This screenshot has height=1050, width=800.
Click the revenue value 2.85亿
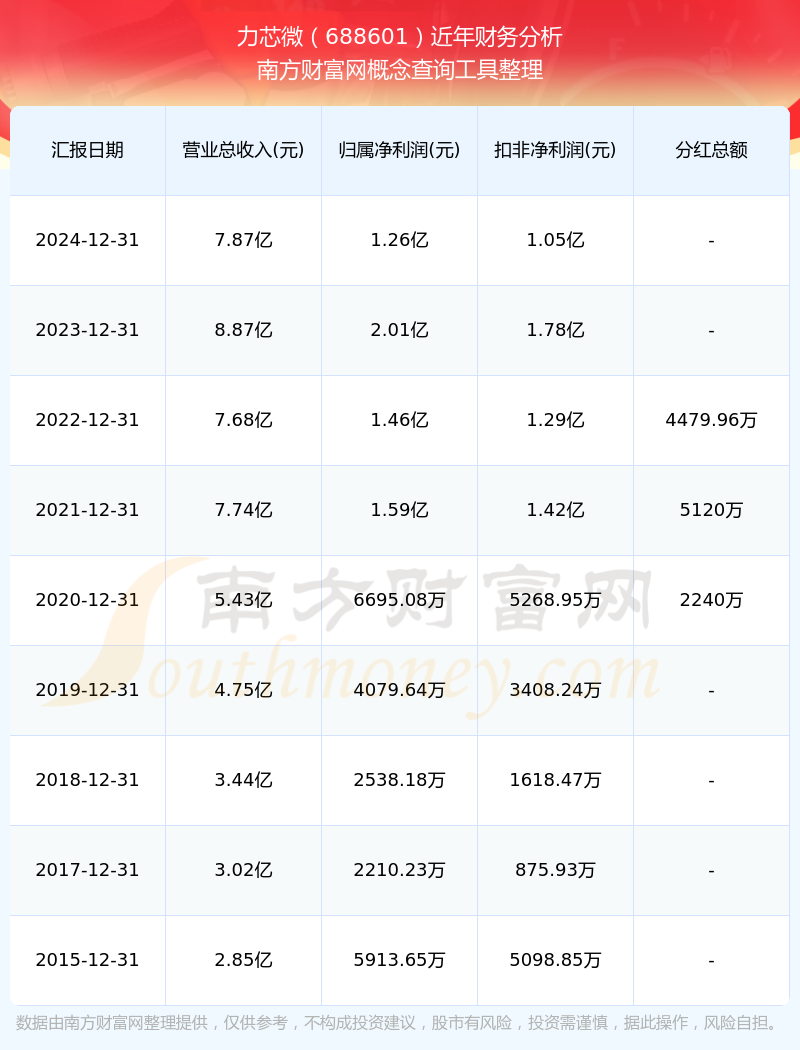pyautogui.click(x=244, y=960)
